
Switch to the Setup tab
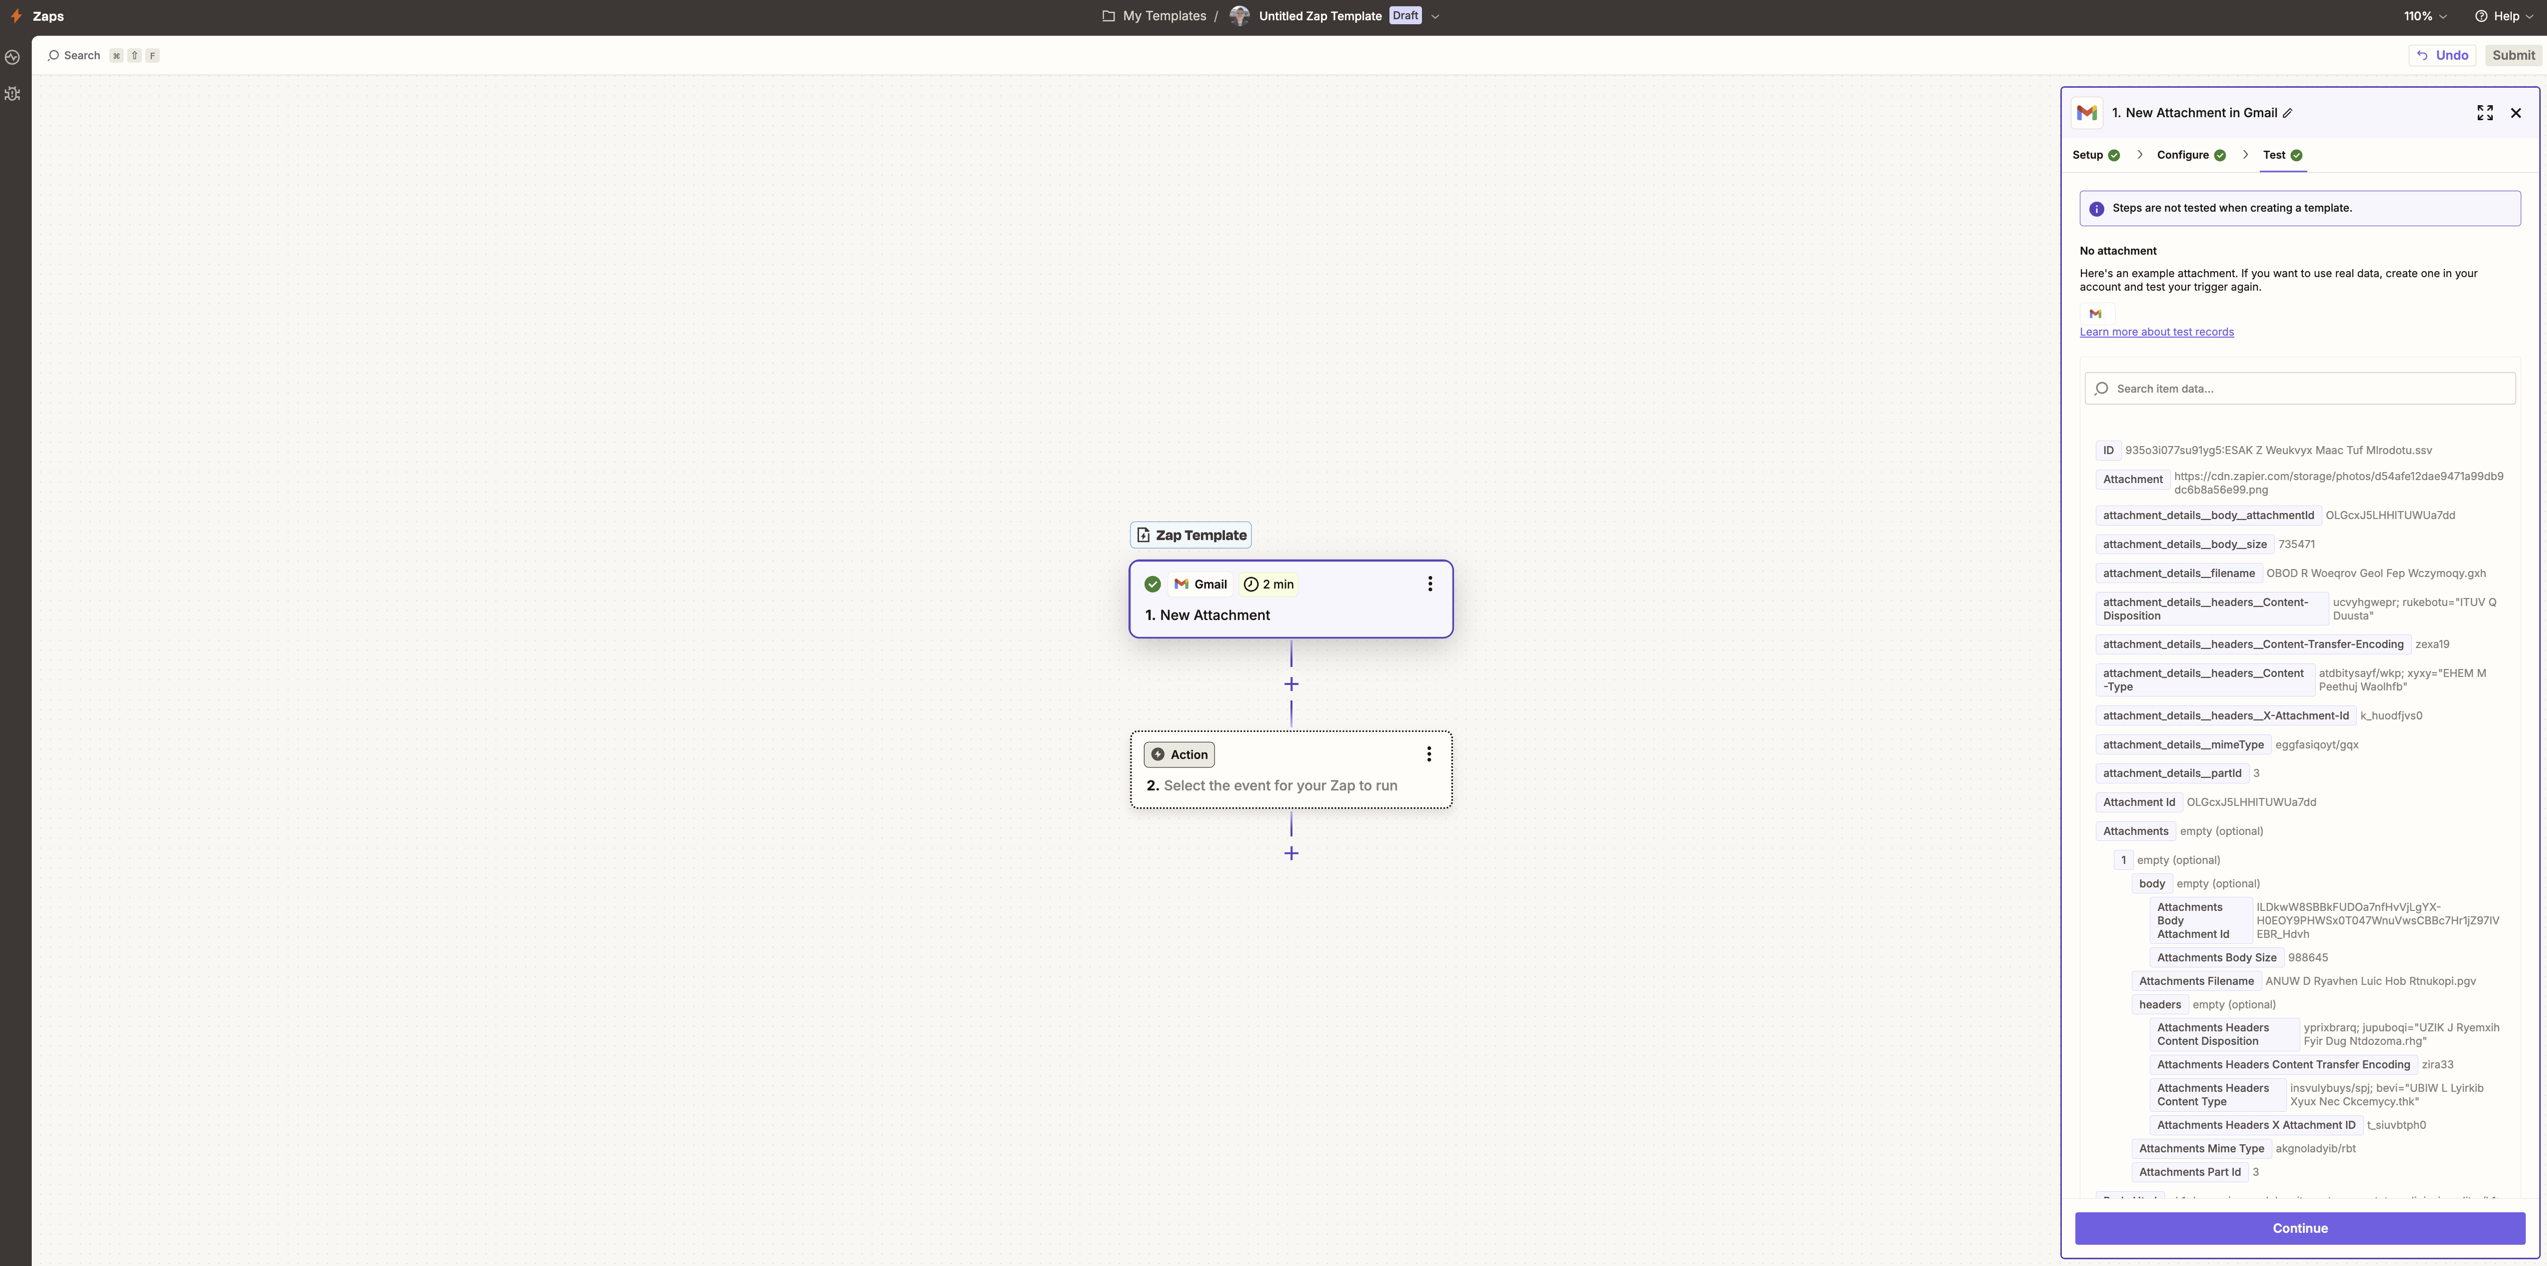(2096, 155)
